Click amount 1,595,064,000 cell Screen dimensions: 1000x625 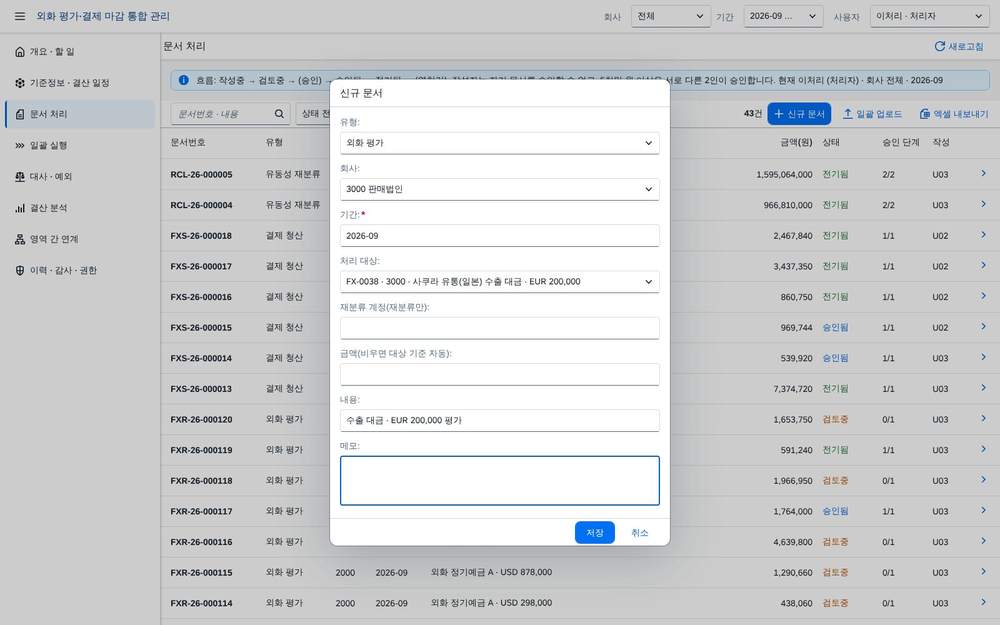pos(784,175)
